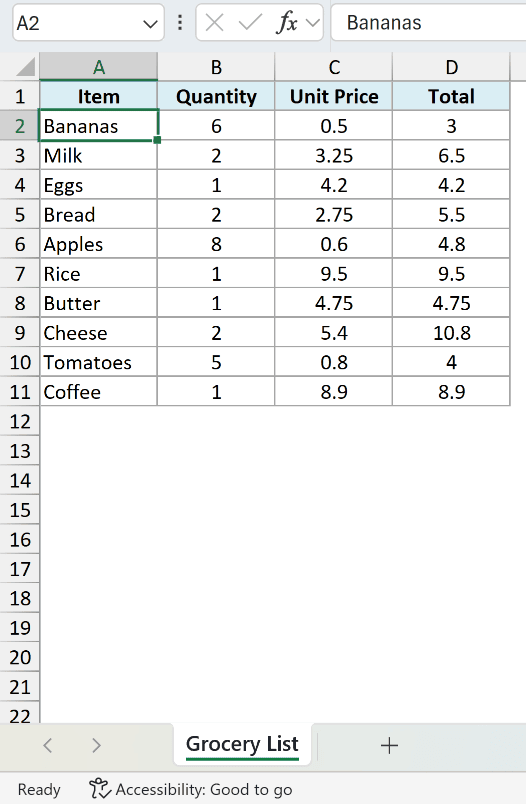Screen dimensions: 526x804
Task: Go to previous sheet using left arrow
Action: (48, 745)
